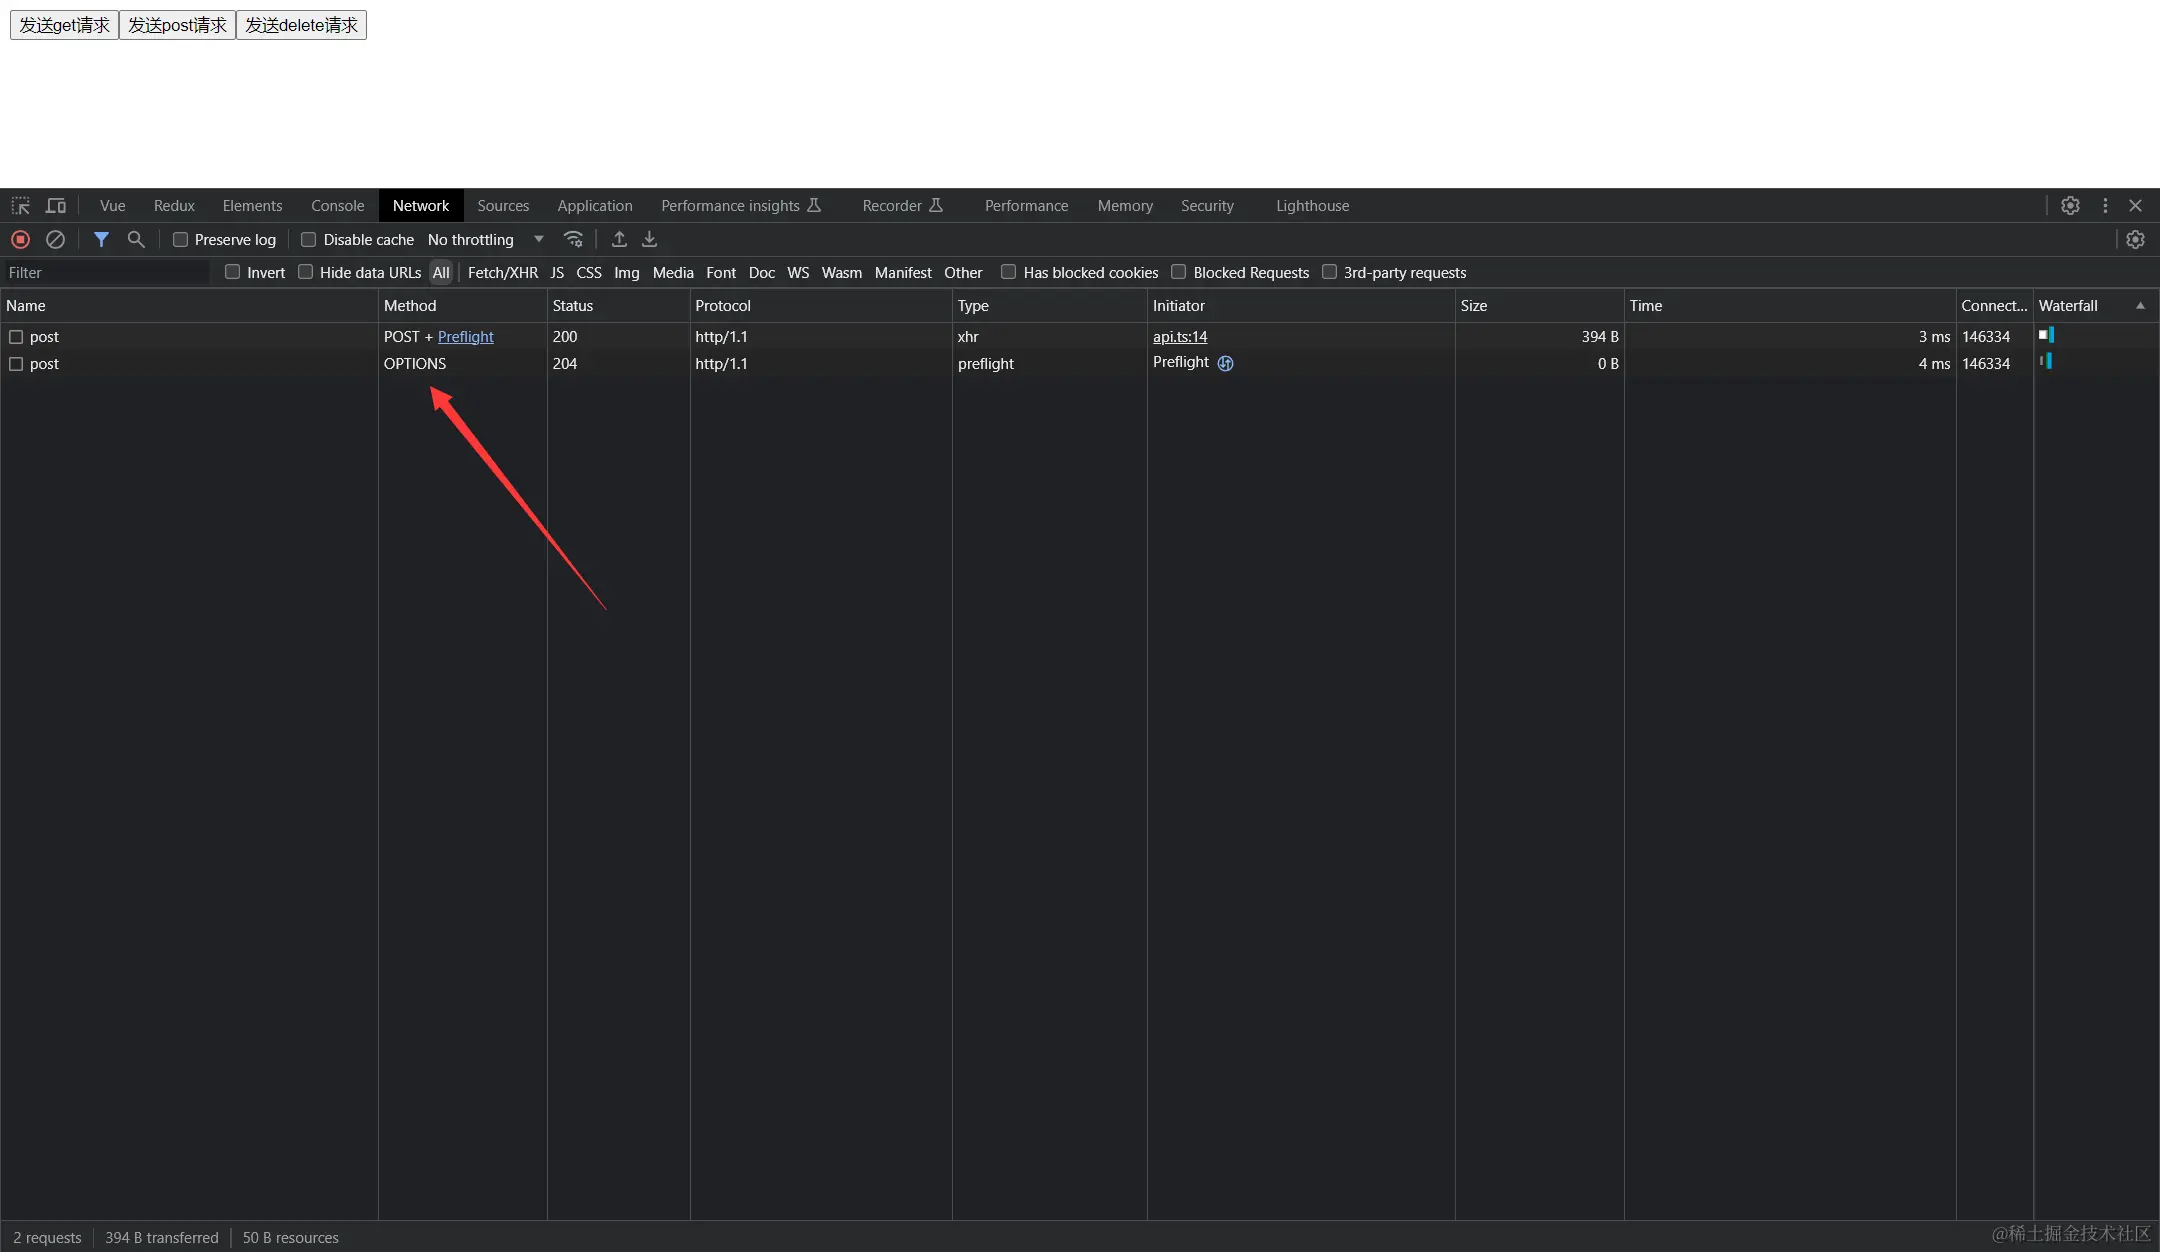Select the inspect element picker icon

[x=21, y=206]
